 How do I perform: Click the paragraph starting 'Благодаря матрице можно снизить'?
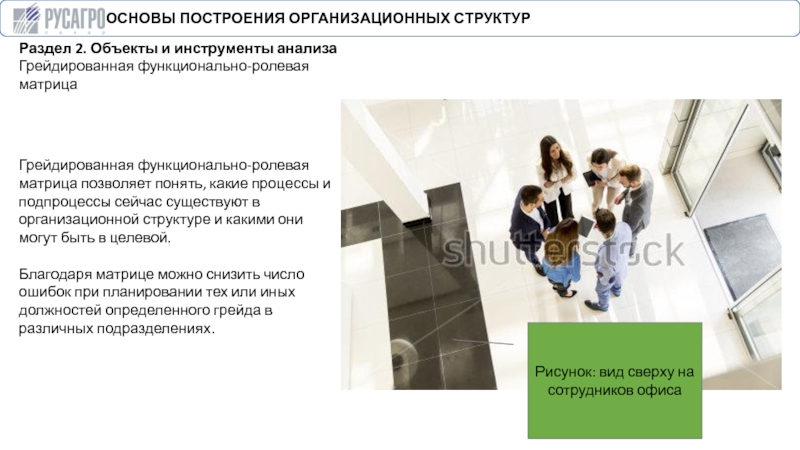click(x=162, y=301)
